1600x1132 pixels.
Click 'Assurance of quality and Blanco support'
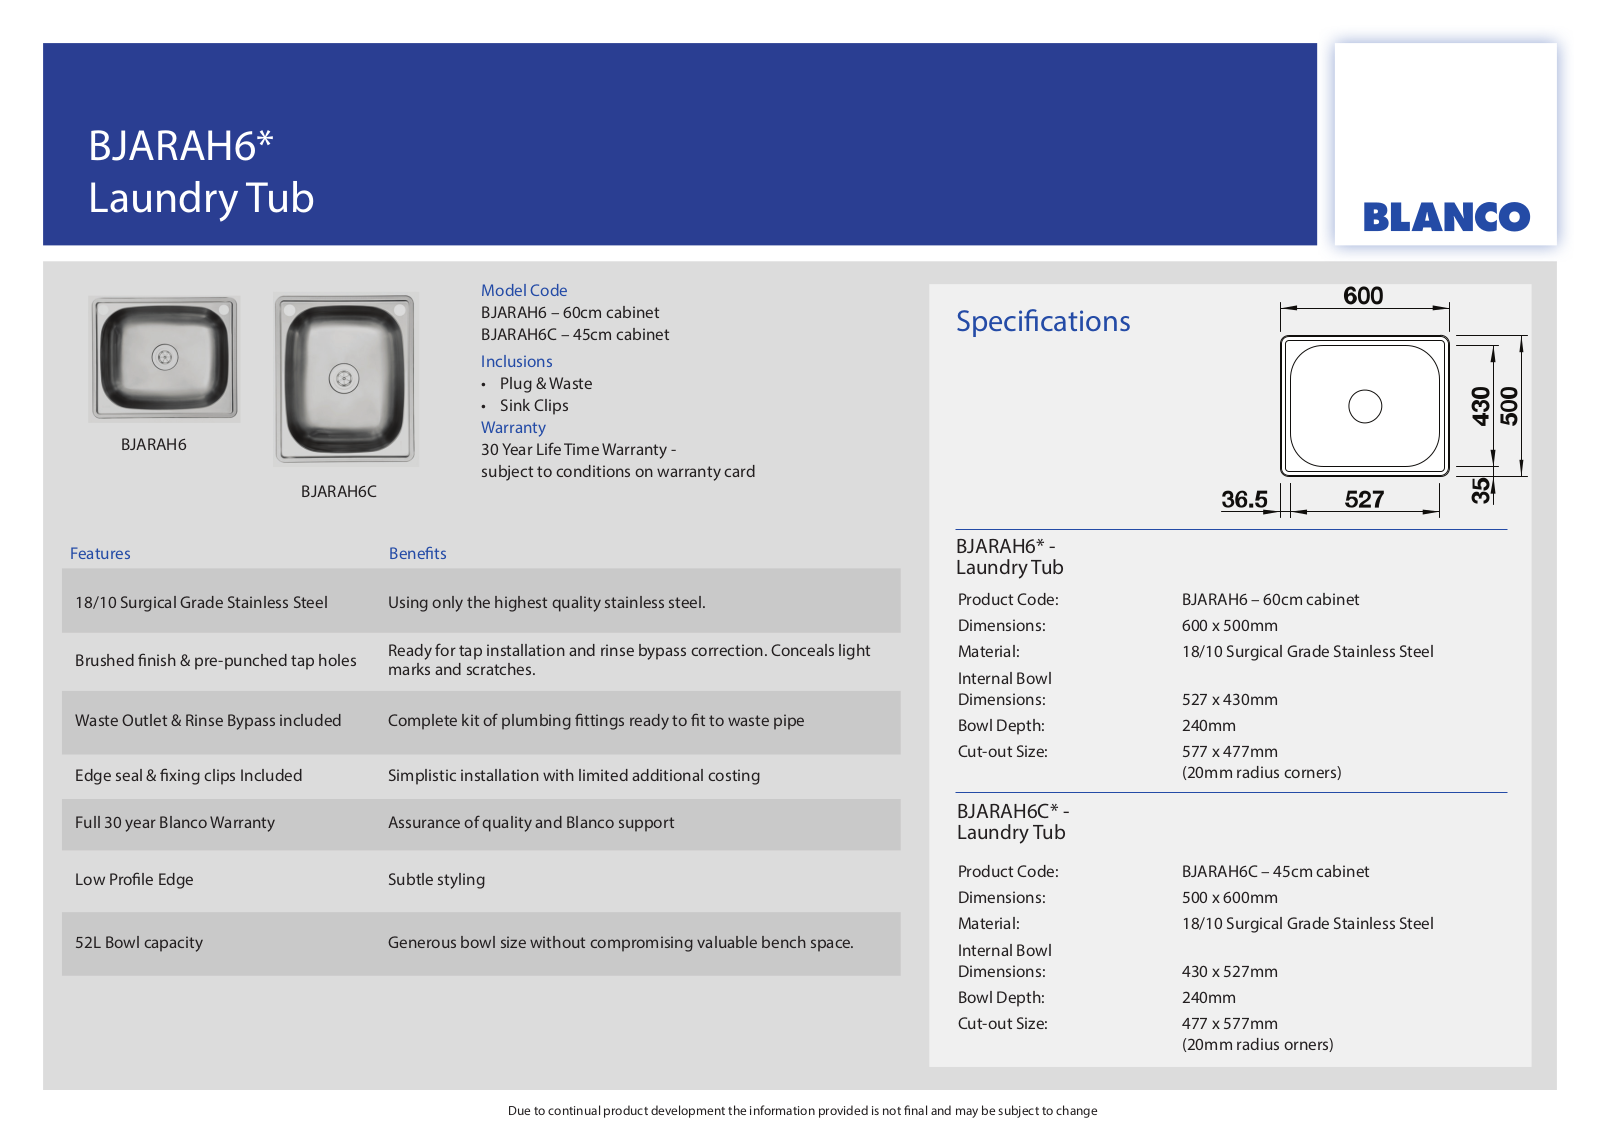click(x=531, y=822)
